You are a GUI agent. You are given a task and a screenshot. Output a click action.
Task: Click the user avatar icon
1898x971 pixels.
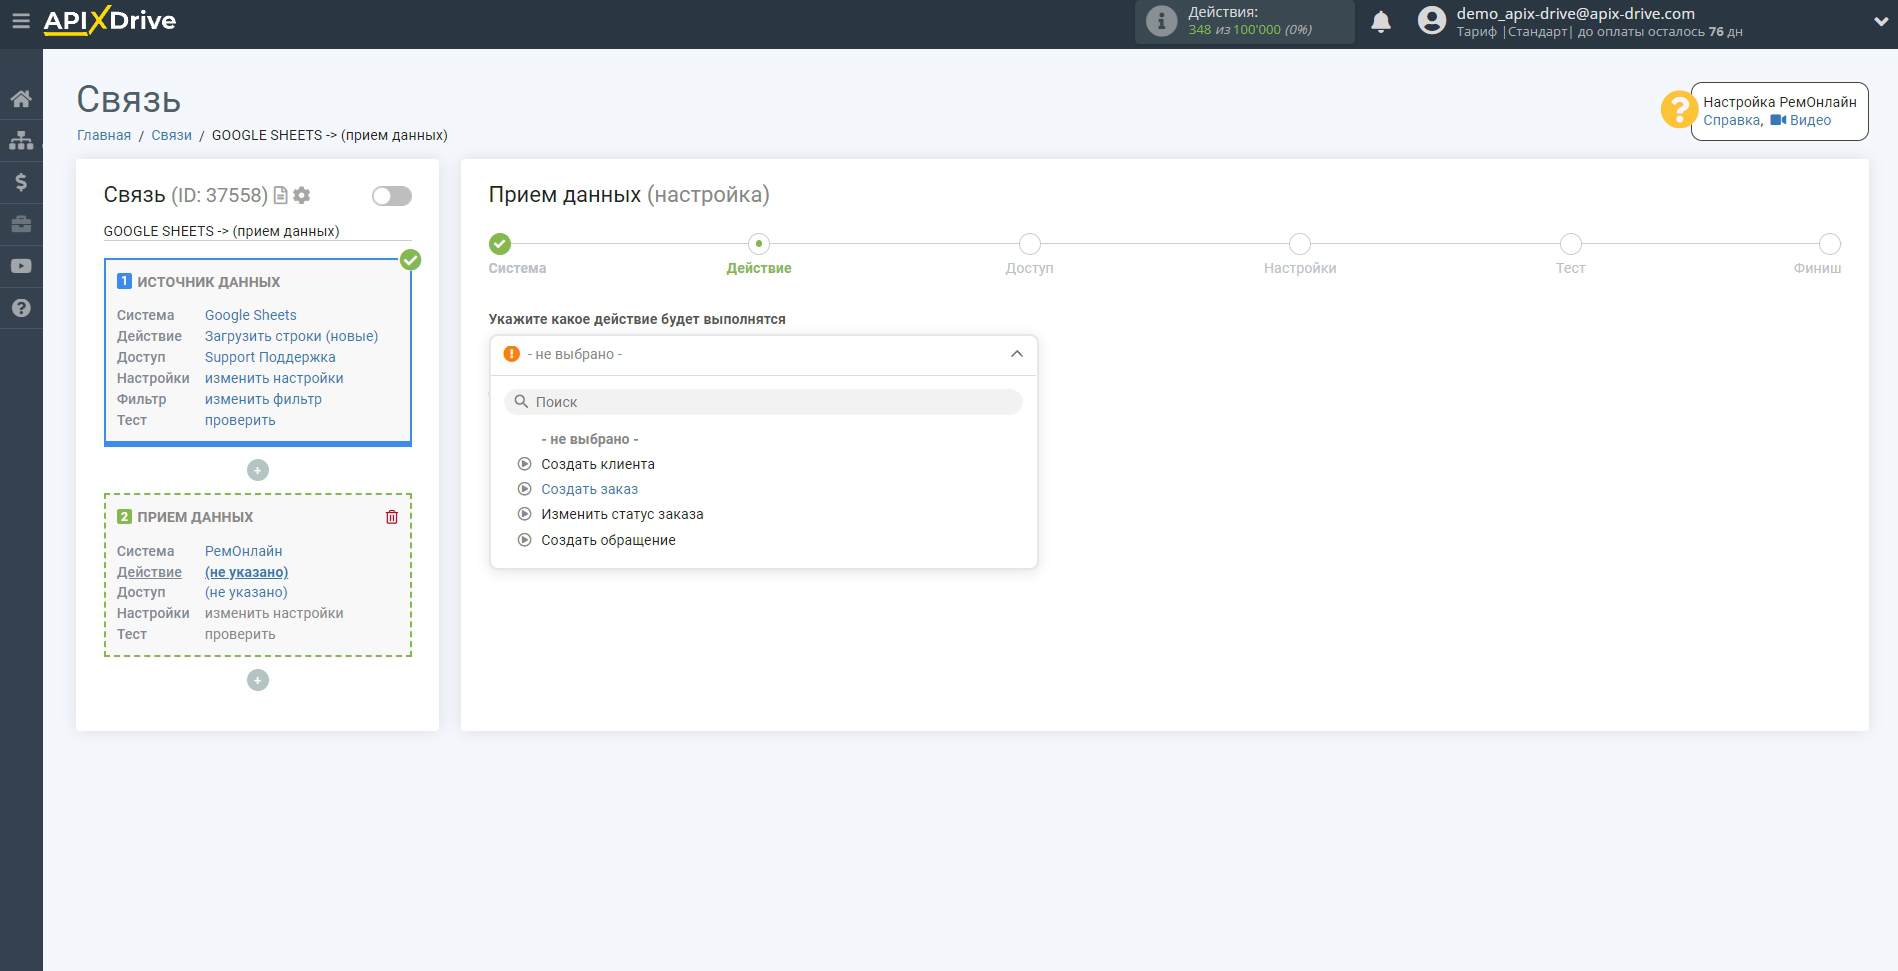coord(1432,21)
